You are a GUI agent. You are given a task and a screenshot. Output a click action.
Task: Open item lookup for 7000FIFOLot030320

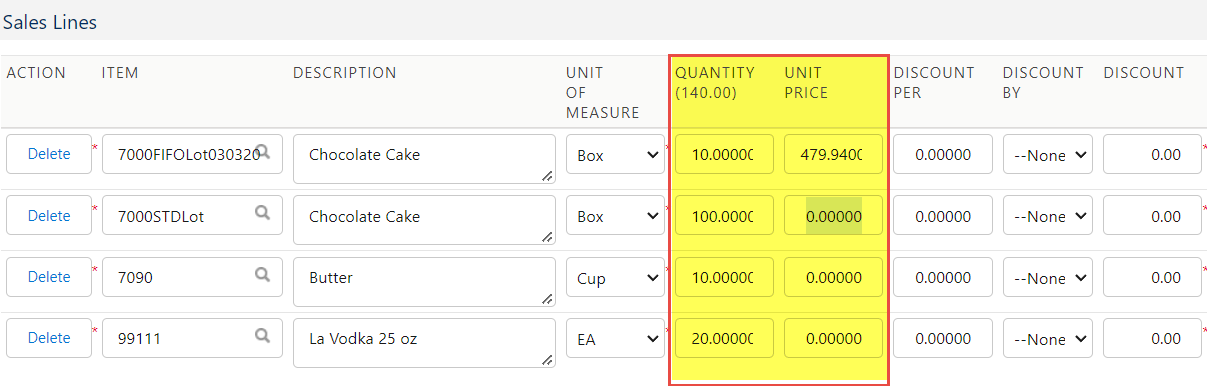[x=263, y=152]
